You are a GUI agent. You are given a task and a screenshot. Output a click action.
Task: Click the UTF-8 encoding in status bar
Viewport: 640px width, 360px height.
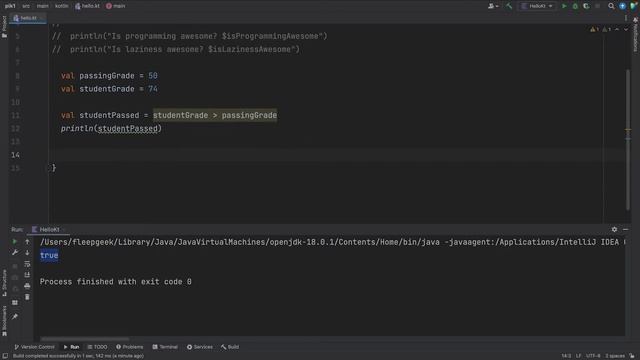point(593,356)
